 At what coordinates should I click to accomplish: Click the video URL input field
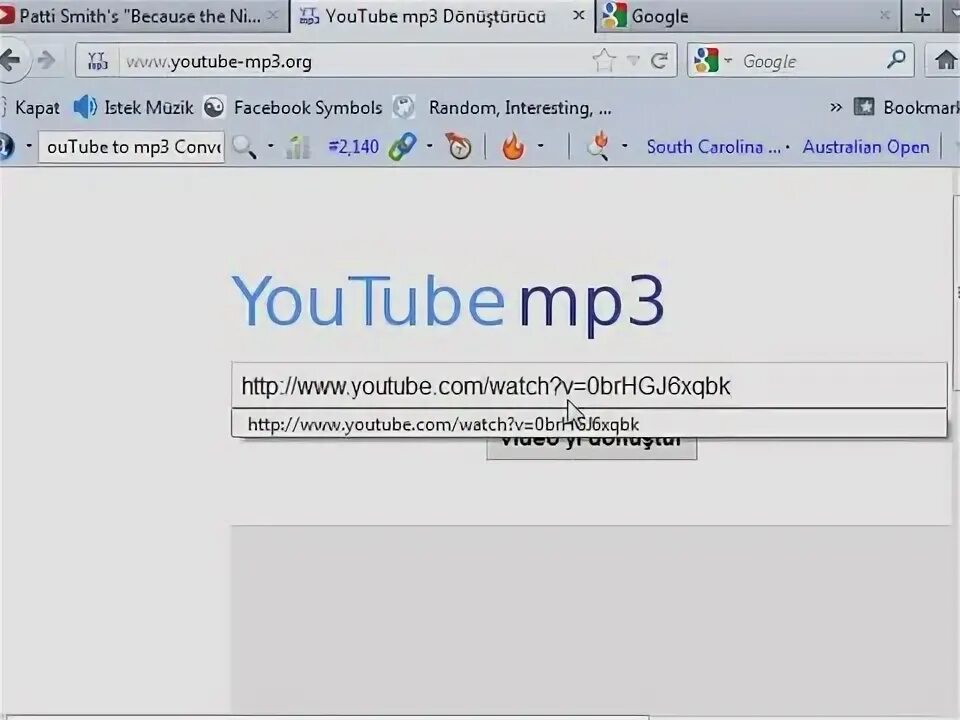[589, 386]
